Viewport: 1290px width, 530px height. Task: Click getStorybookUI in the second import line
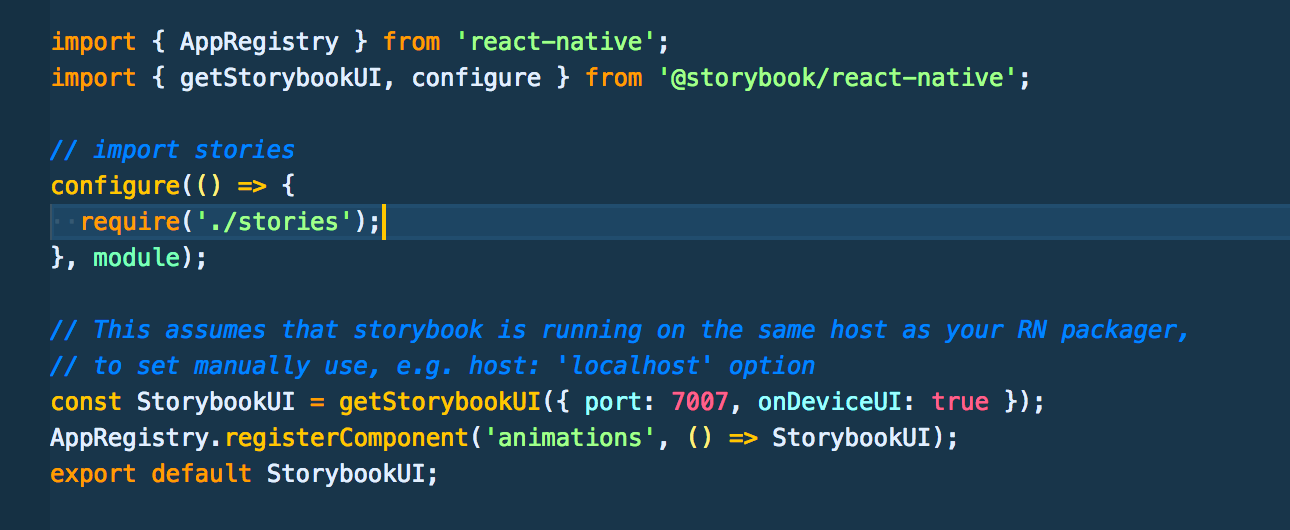[279, 78]
